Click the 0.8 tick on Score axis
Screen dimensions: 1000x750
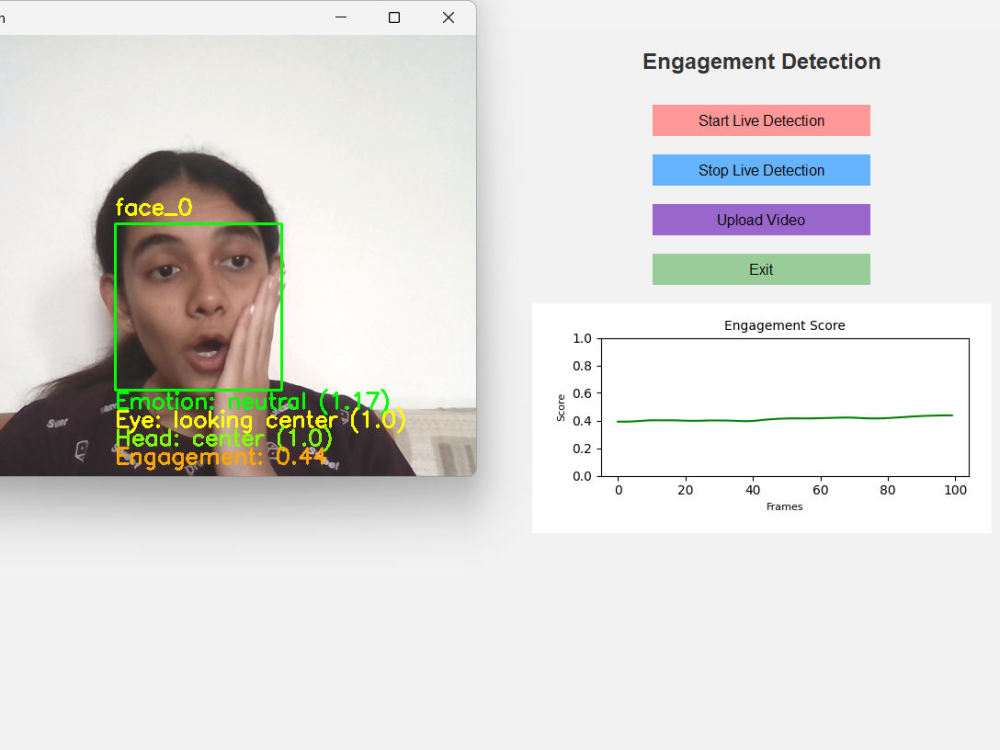pos(582,365)
